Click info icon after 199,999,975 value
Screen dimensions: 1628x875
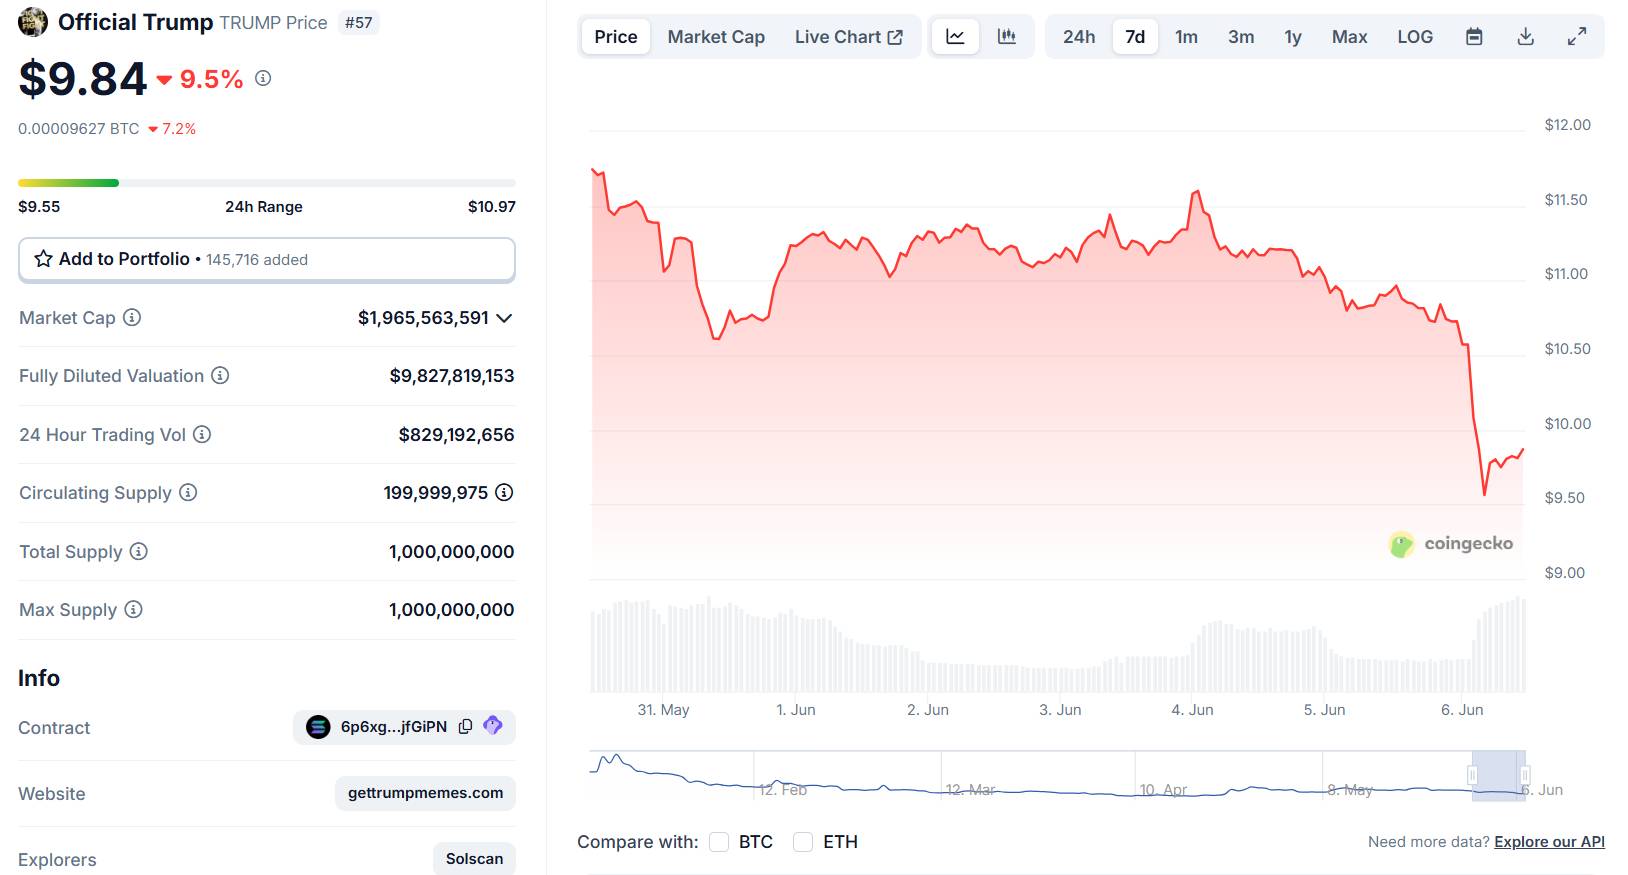click(x=504, y=492)
